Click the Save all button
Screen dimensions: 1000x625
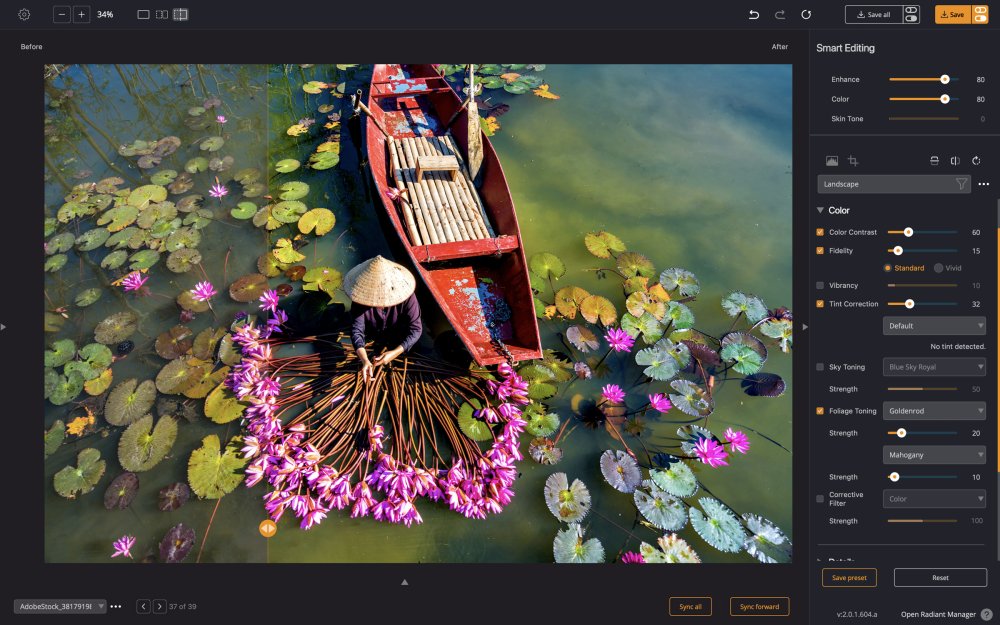(x=874, y=14)
